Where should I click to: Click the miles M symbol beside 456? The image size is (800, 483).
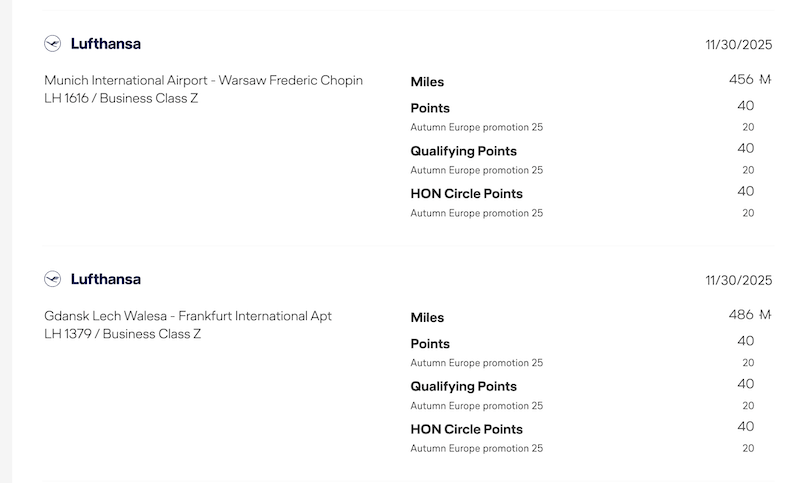click(765, 80)
